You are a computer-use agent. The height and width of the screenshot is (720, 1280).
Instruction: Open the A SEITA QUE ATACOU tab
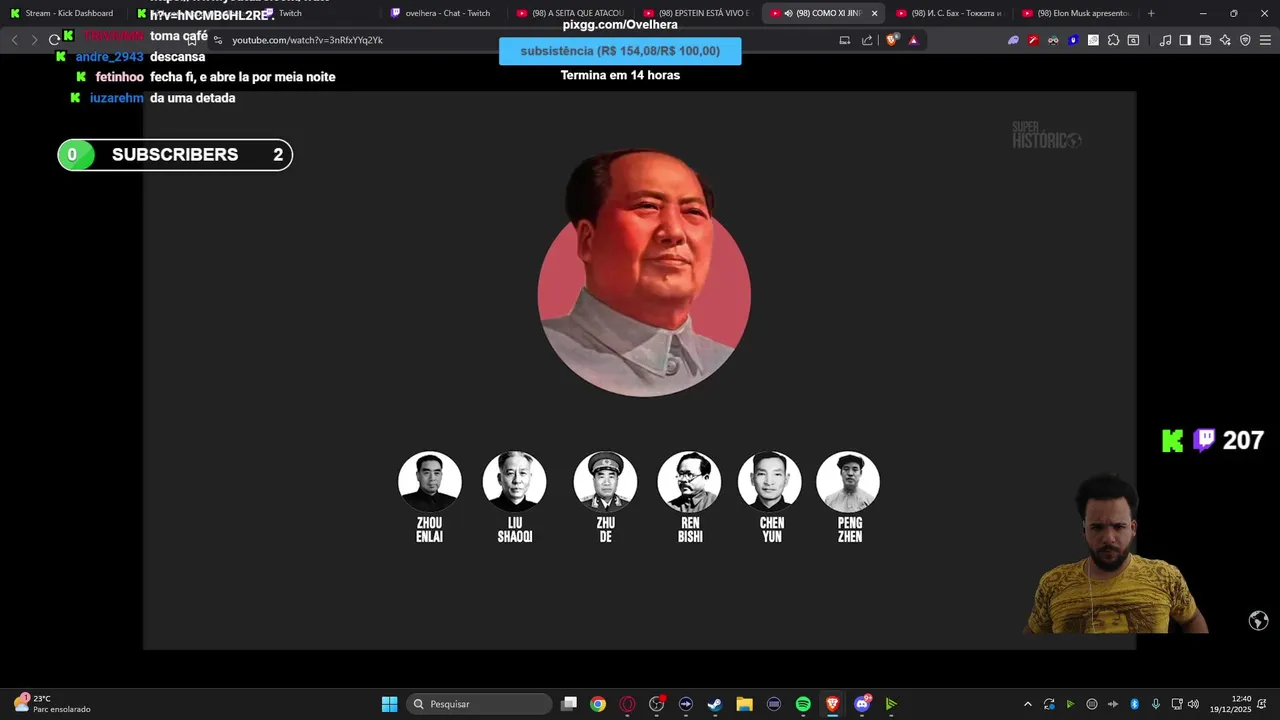click(569, 13)
